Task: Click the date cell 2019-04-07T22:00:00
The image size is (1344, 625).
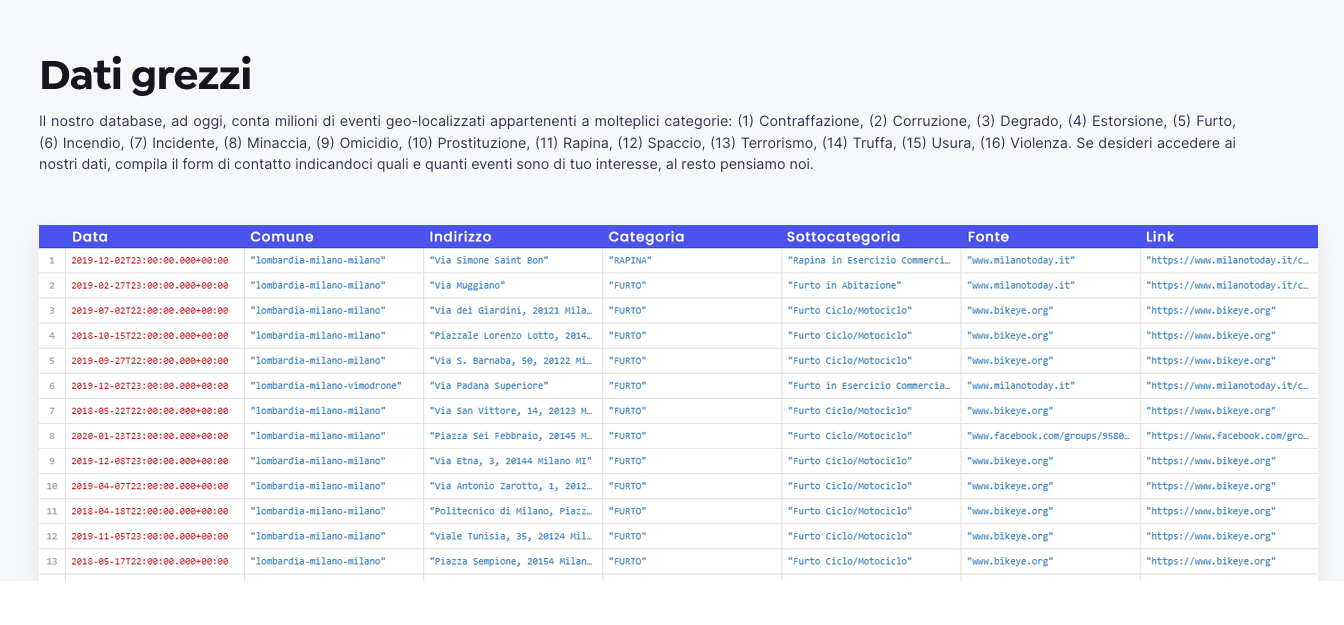Action: pos(155,486)
